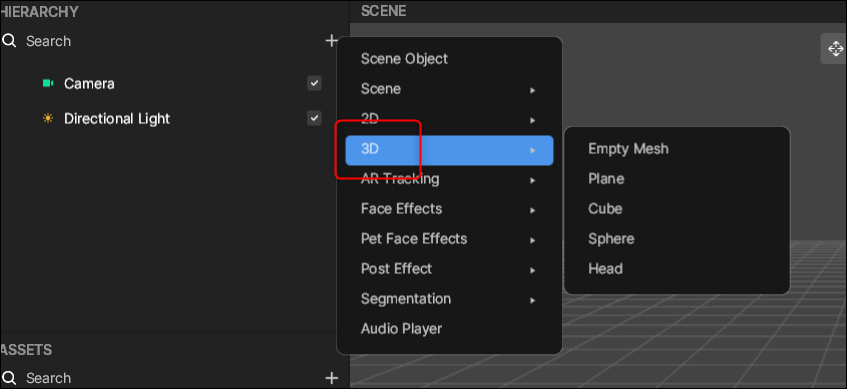Expand the AR Tracking submenu arrow

533,180
